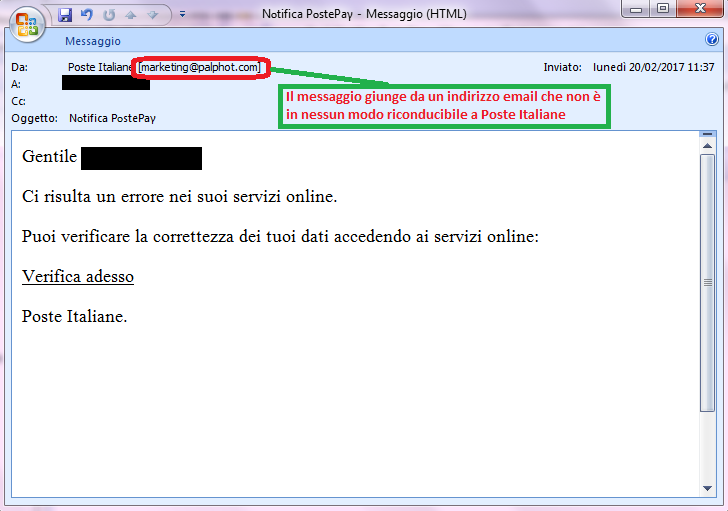Go to next item using the down arrow
Viewport: 728px width, 511px height.
152,15
